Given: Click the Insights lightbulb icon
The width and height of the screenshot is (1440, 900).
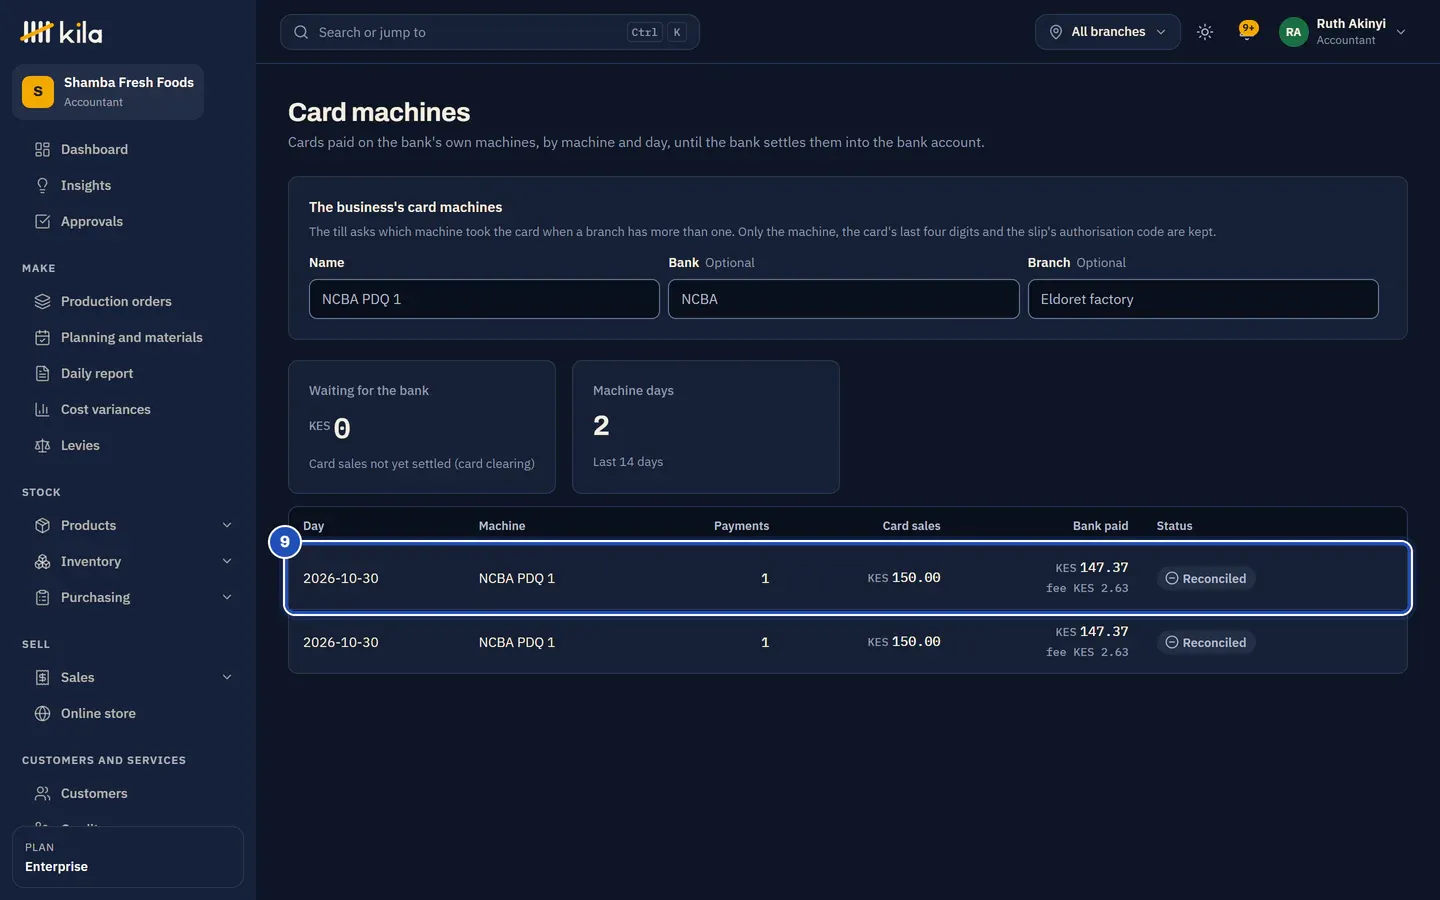Looking at the screenshot, I should point(42,185).
